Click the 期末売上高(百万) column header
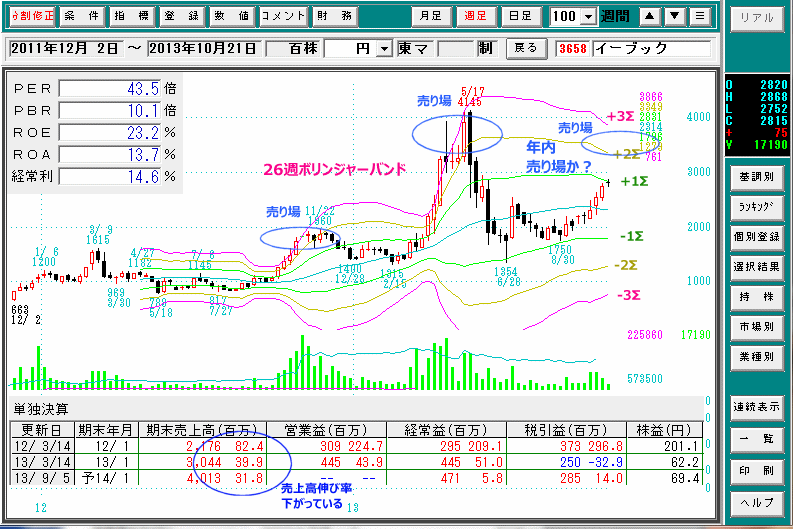This screenshot has width=793, height=529. click(x=202, y=430)
